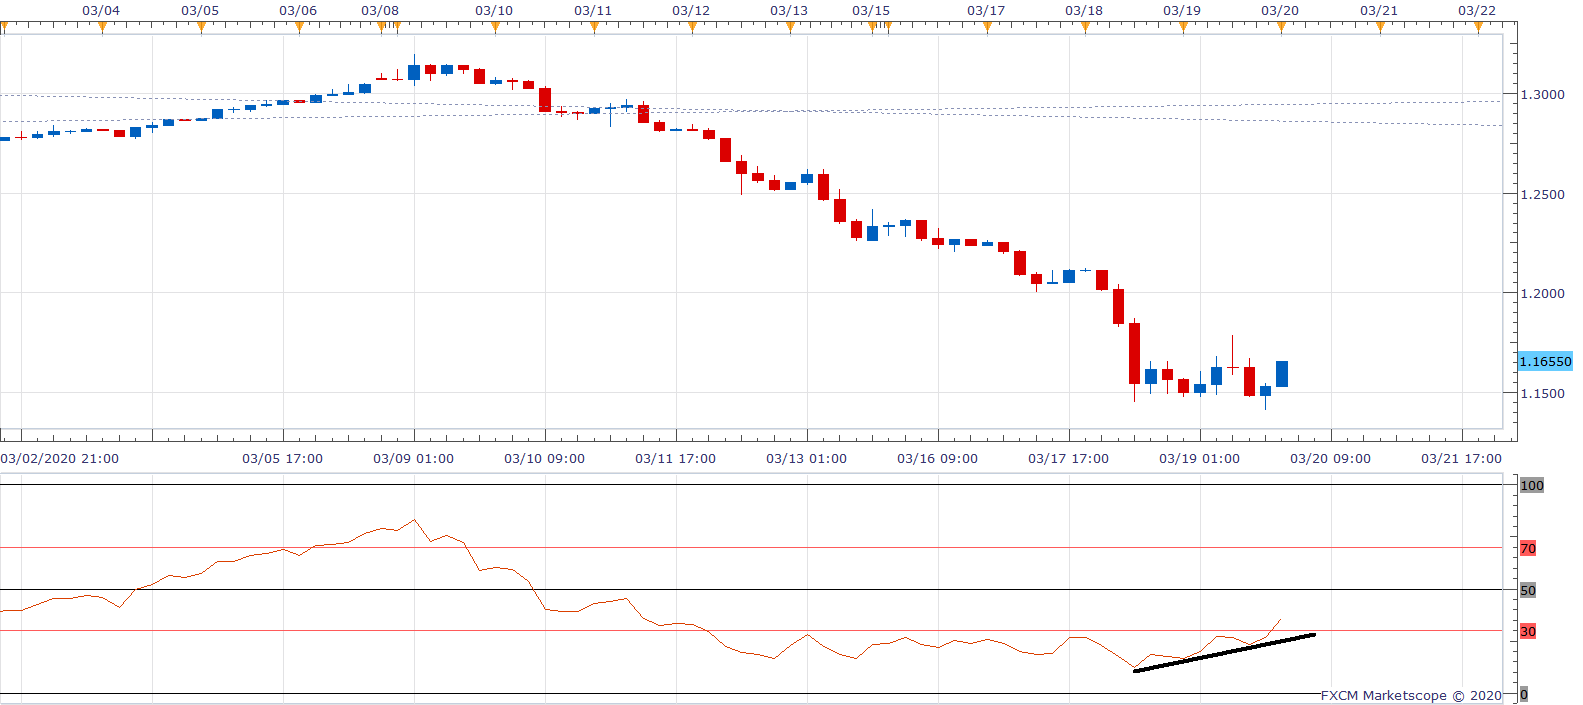Click the 03/05 17:00 time label
The height and width of the screenshot is (705, 1583).
point(283,458)
